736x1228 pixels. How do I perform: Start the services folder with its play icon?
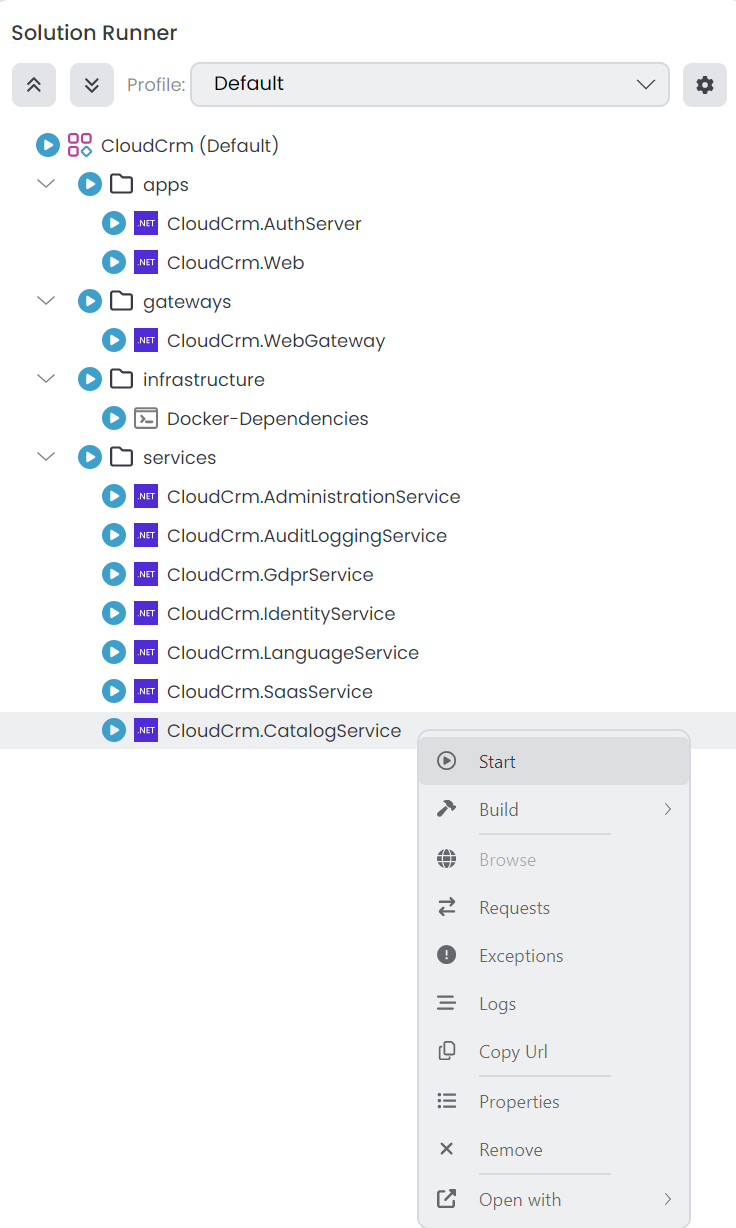tap(90, 457)
